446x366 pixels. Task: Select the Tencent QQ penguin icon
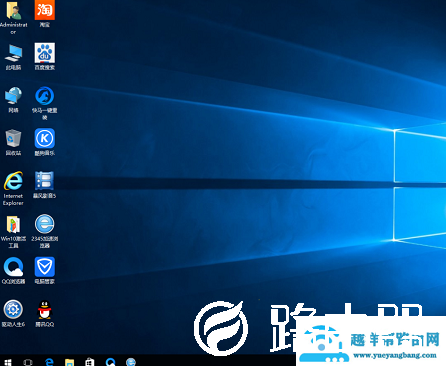45,310
